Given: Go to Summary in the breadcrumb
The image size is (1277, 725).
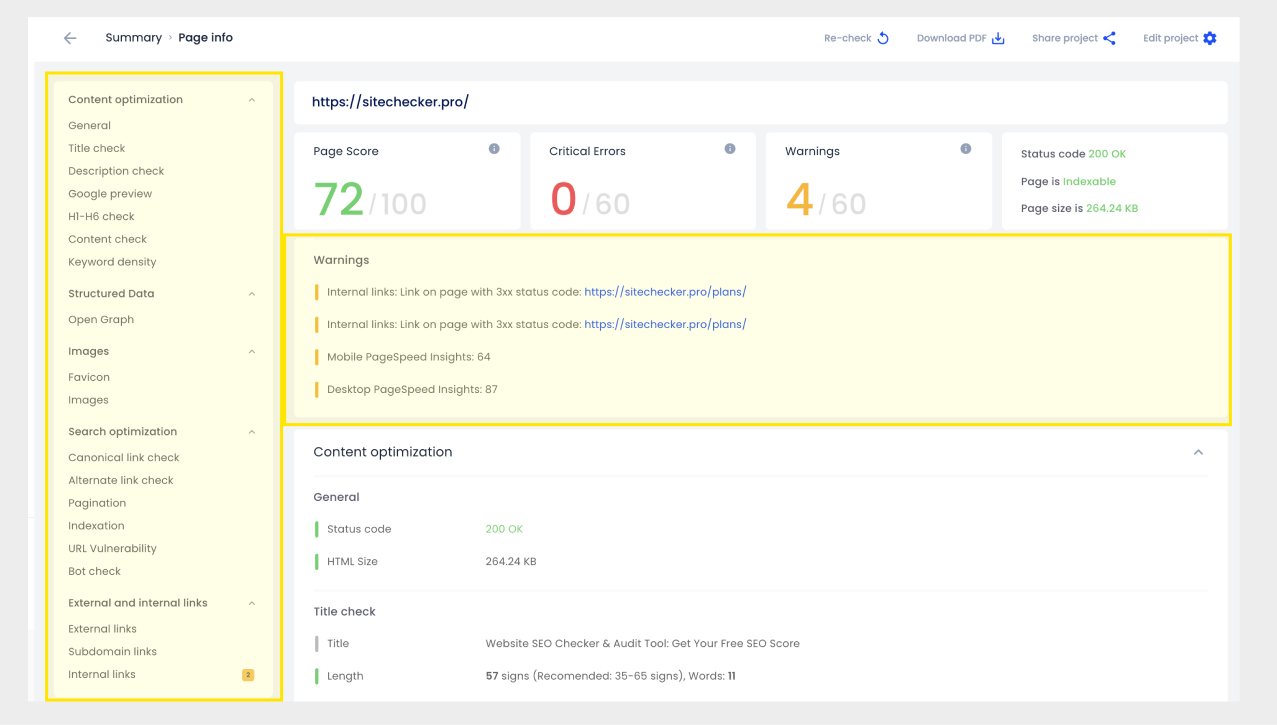Looking at the screenshot, I should [x=133, y=38].
